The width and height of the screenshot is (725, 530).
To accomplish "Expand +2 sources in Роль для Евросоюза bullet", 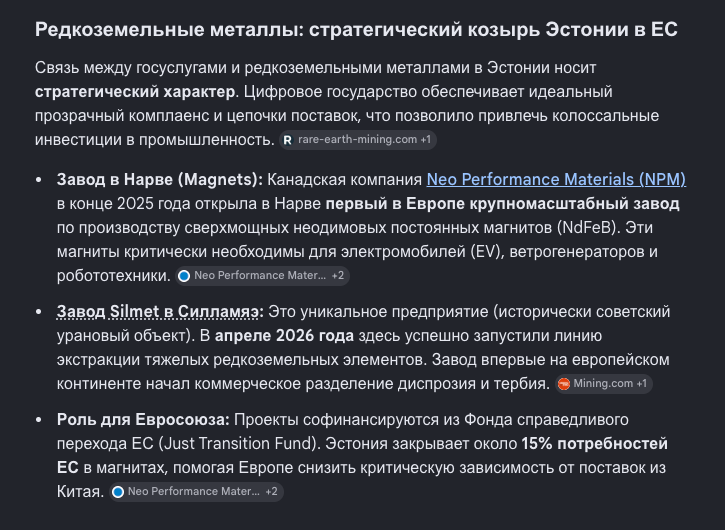I will 271,492.
